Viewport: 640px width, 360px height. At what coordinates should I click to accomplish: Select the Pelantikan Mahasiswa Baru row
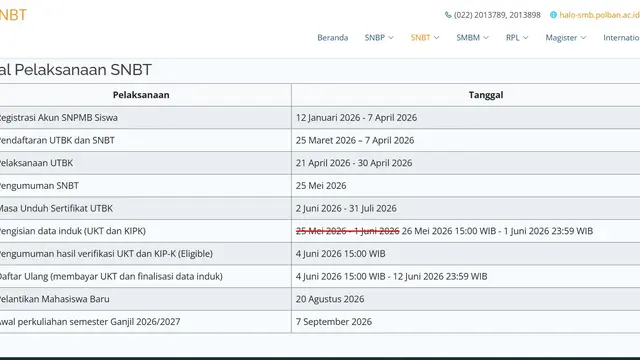coord(320,299)
